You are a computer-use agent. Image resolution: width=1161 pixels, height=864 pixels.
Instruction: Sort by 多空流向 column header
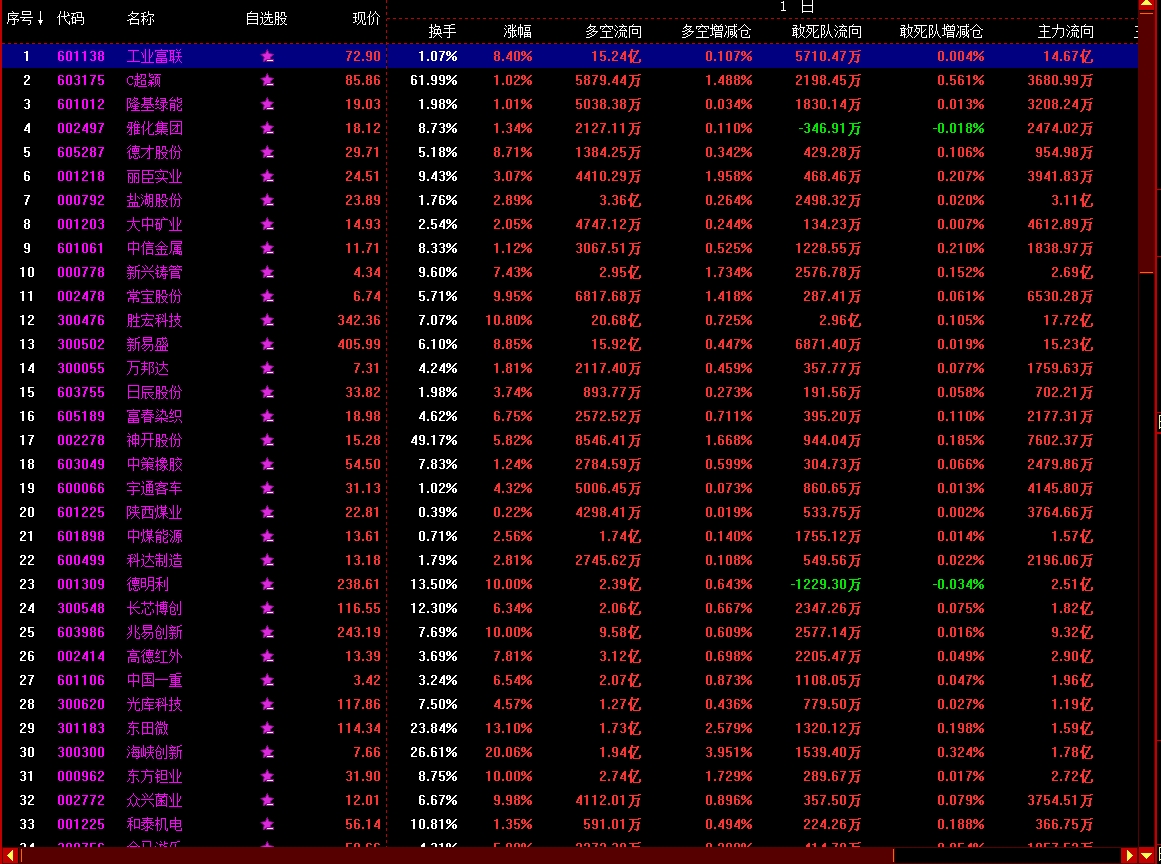[613, 31]
